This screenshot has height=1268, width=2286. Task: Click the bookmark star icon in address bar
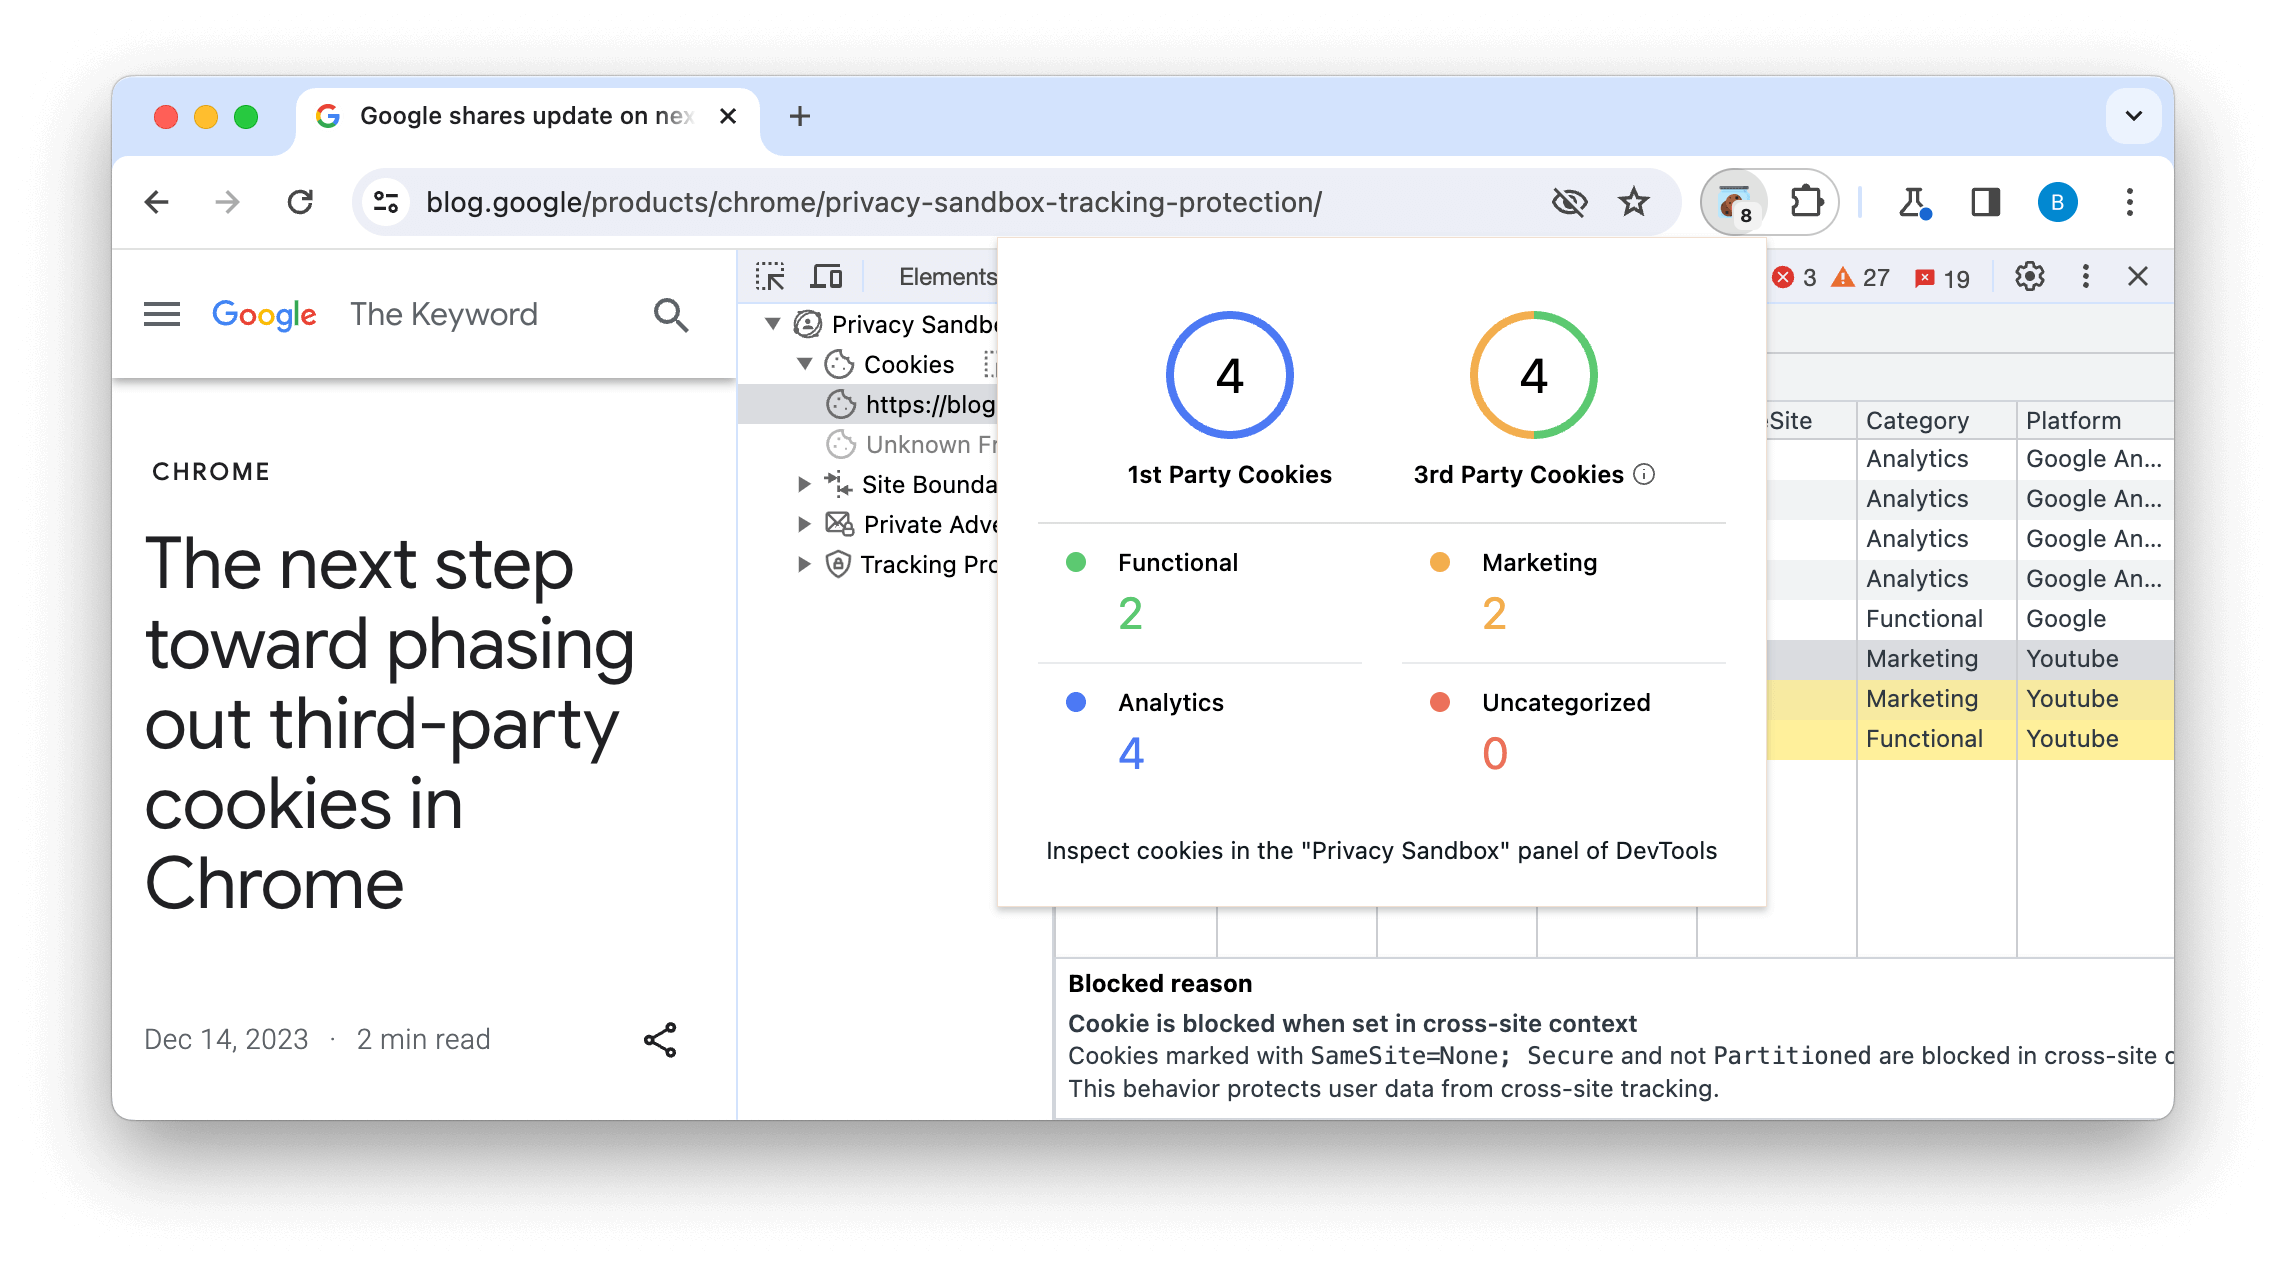pyautogui.click(x=1635, y=201)
